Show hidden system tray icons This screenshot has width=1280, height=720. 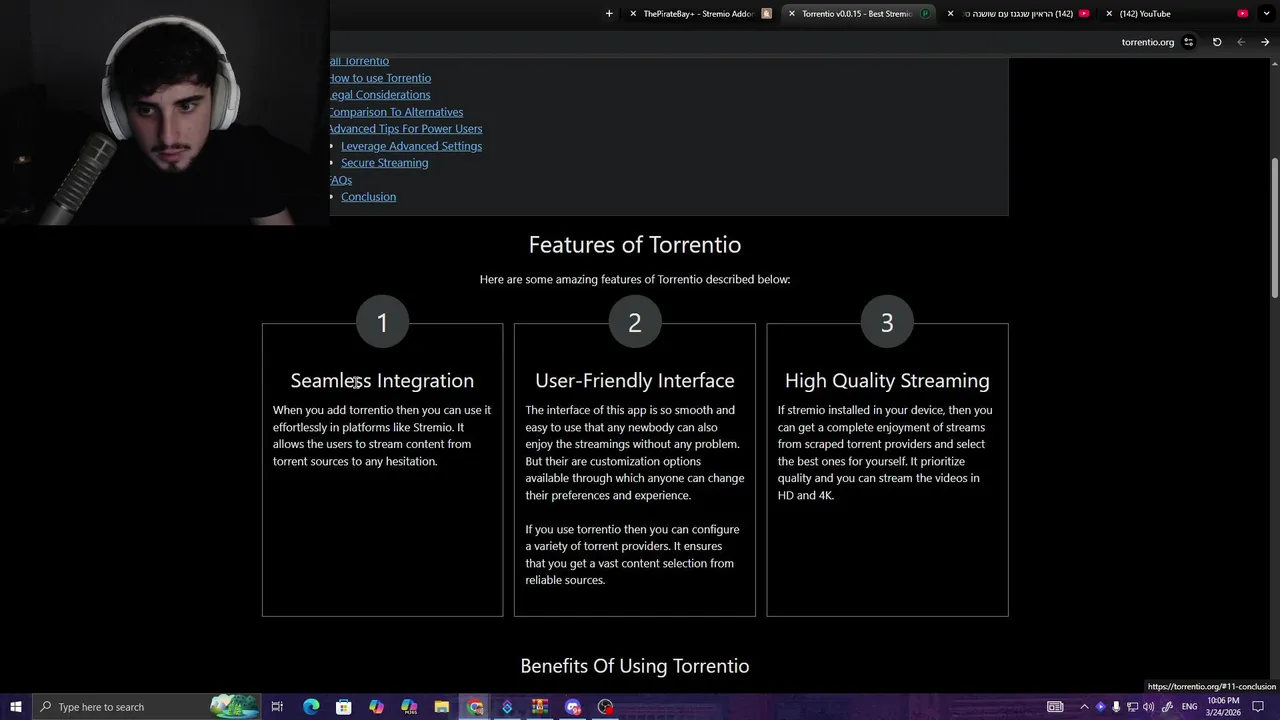[x=1084, y=707]
